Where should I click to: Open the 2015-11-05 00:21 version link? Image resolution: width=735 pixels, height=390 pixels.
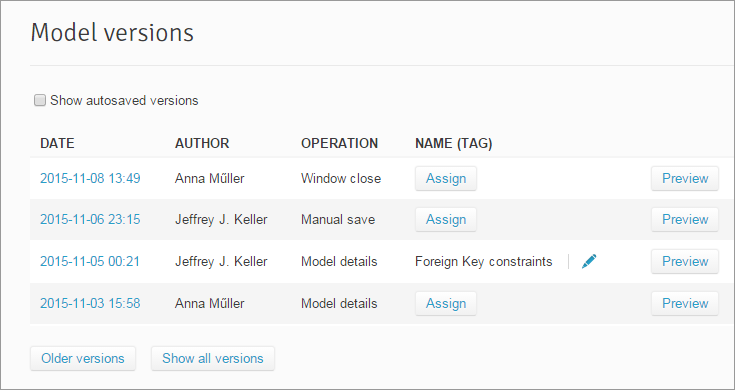[90, 261]
